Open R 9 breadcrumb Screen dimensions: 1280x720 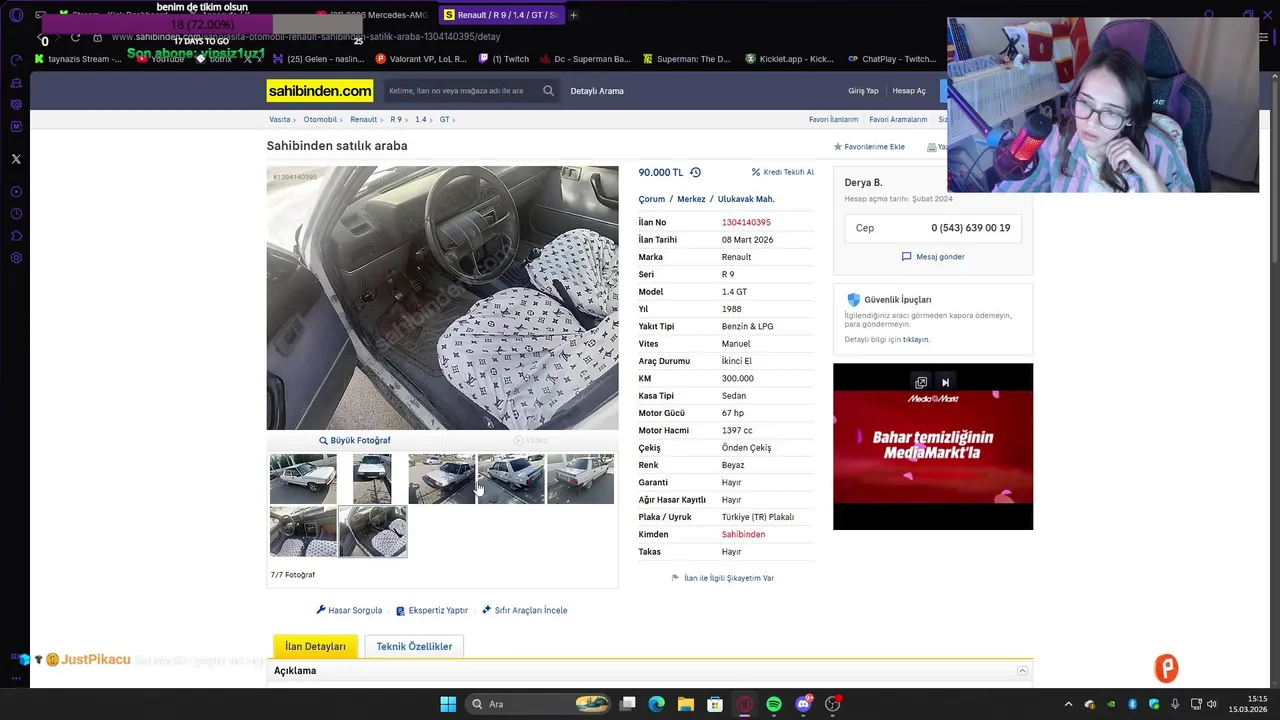tap(396, 119)
